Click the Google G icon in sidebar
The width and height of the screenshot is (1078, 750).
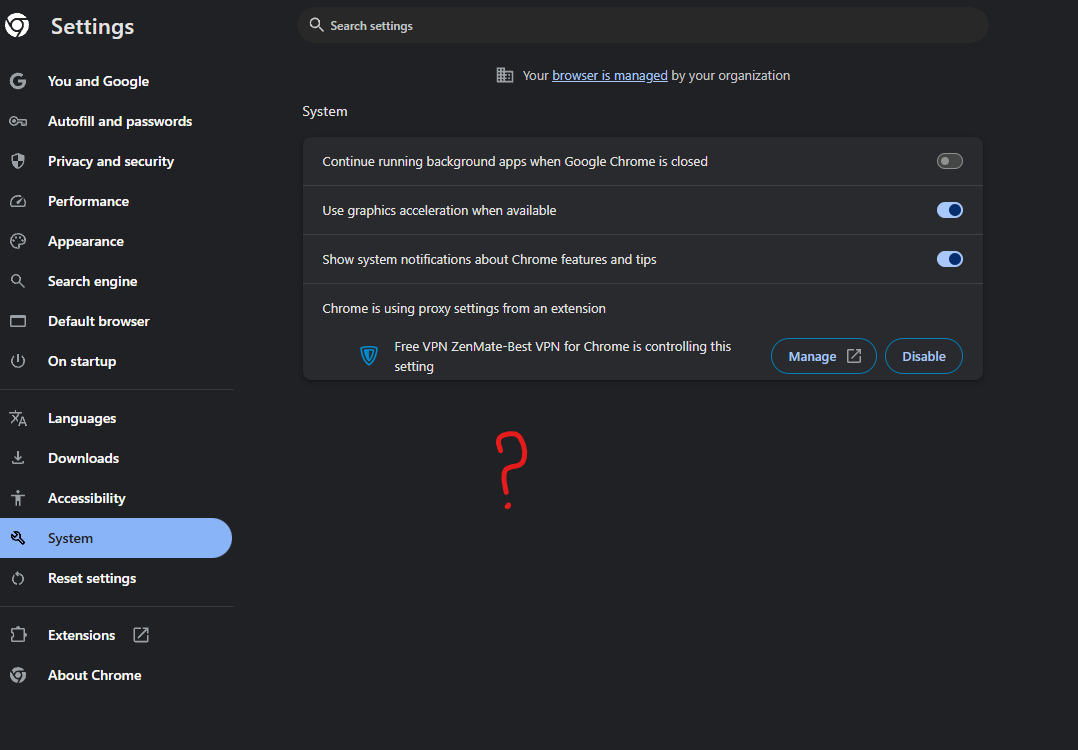[18, 81]
